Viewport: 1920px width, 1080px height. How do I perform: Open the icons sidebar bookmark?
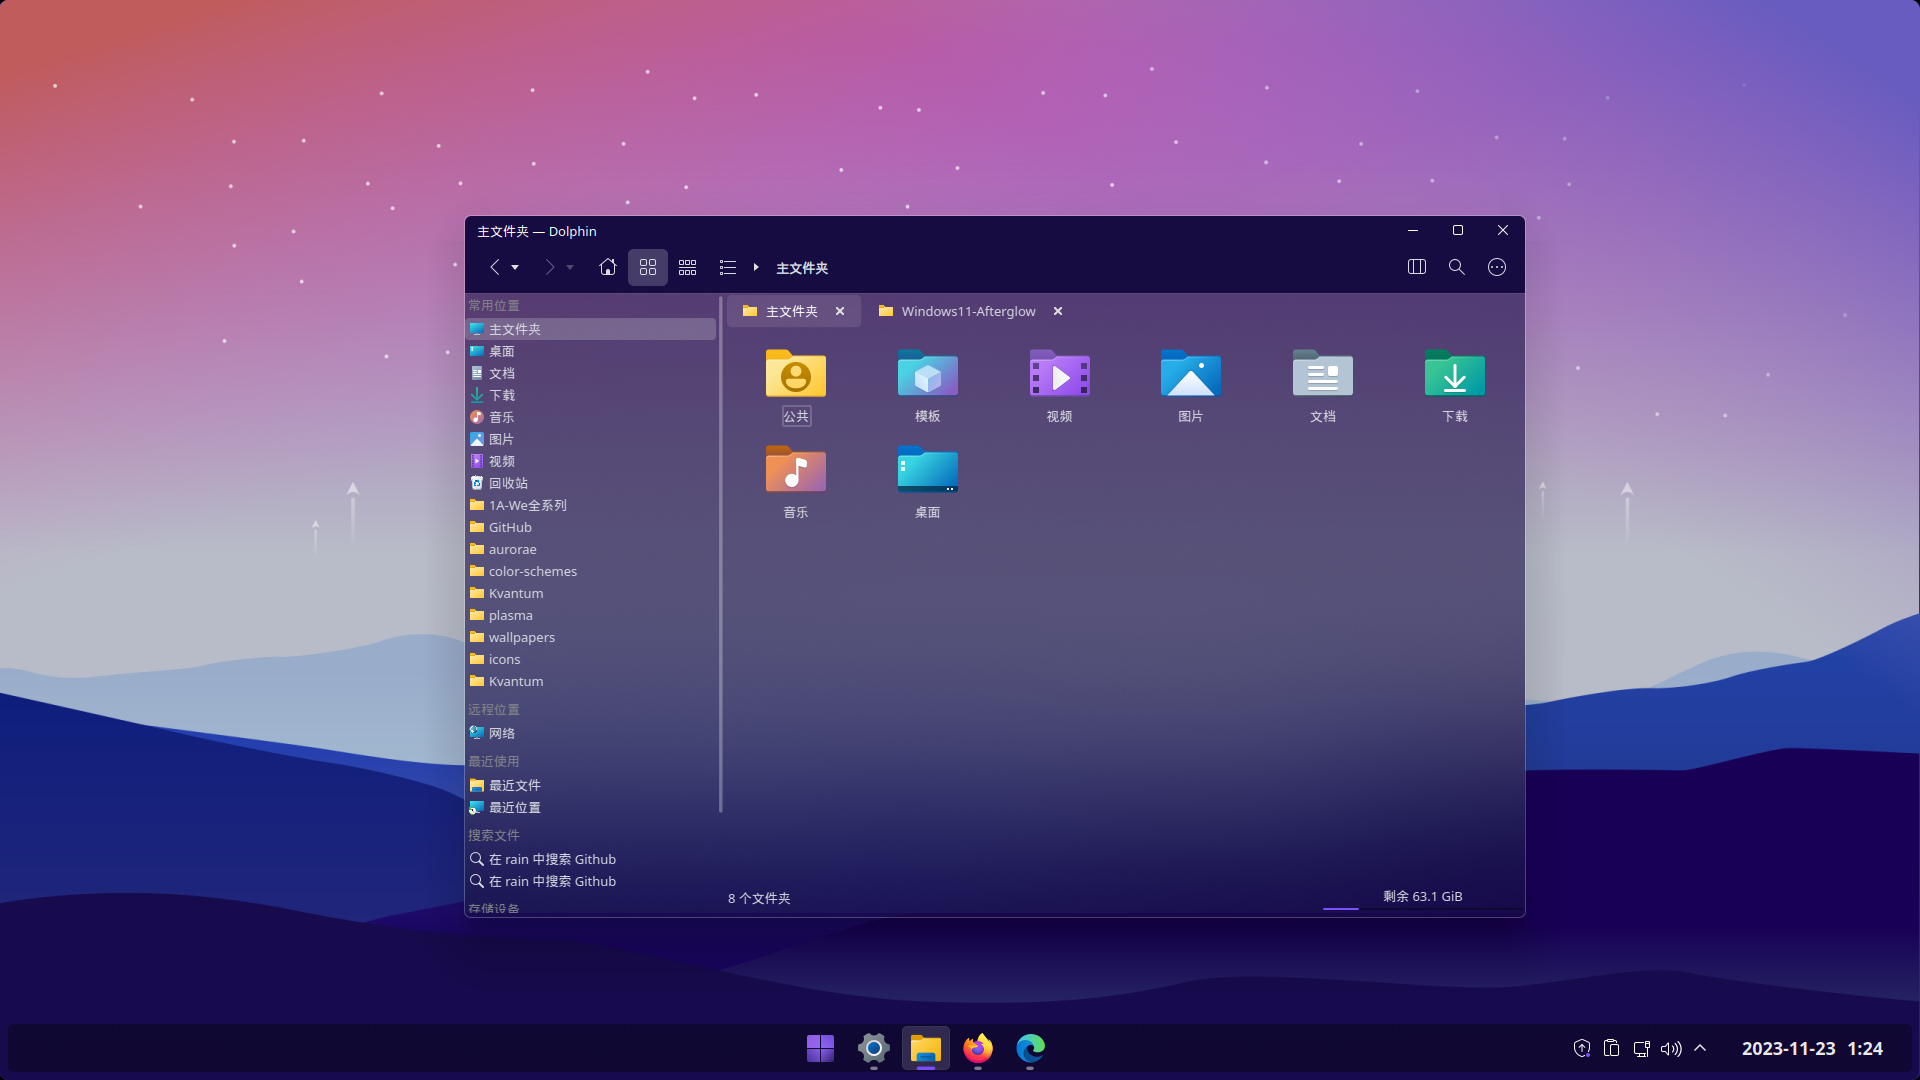tap(591, 659)
